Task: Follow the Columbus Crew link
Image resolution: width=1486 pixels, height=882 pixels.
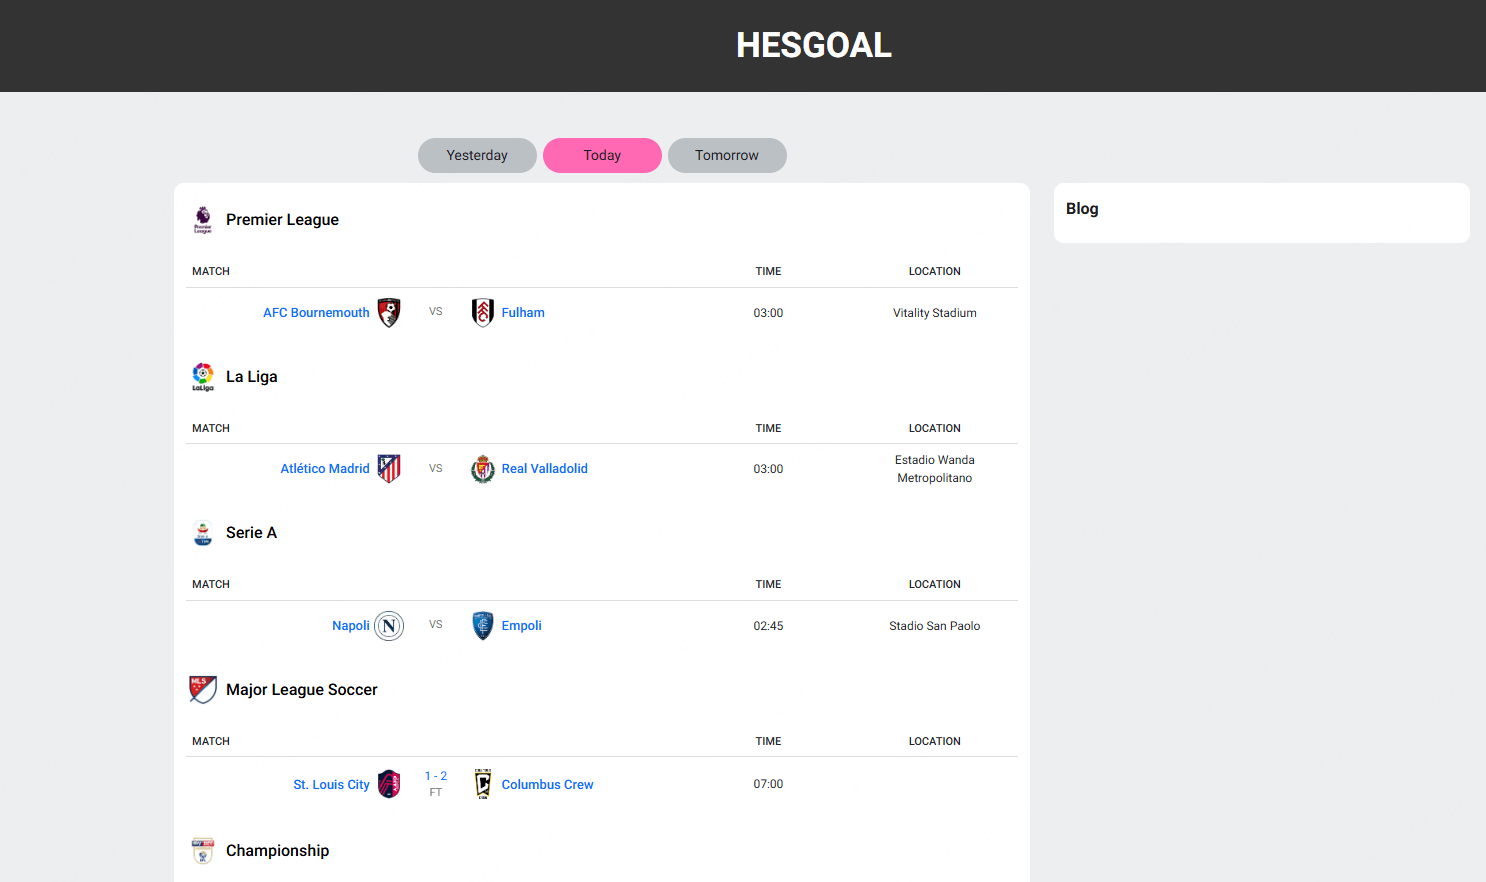Action: click(x=548, y=785)
